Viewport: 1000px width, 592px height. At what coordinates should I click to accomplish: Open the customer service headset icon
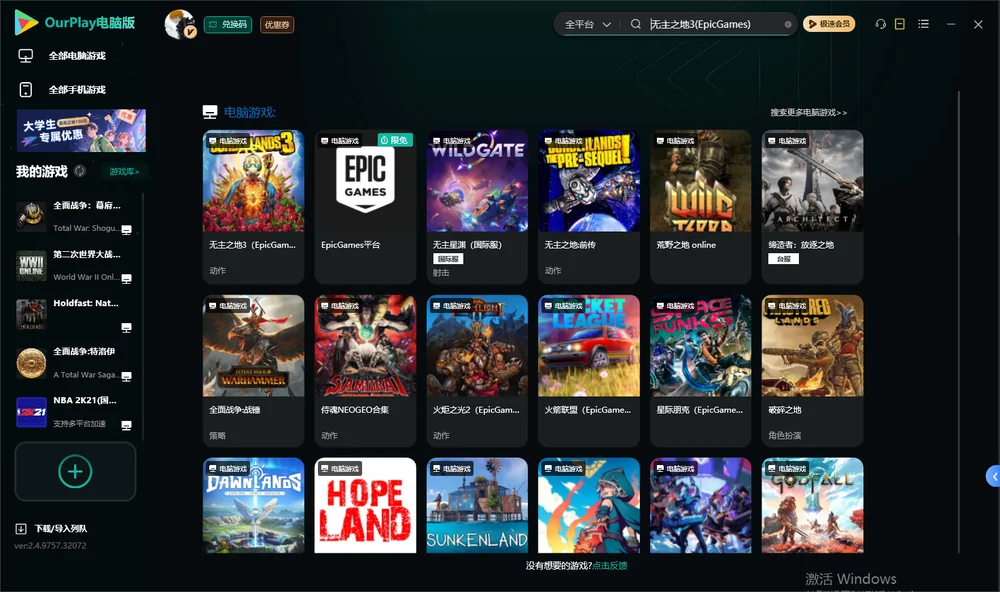click(880, 24)
